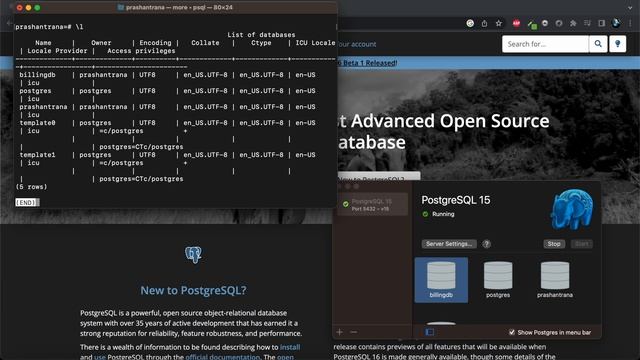Open the postgres database icon
This screenshot has height=360, width=640.
click(498, 280)
